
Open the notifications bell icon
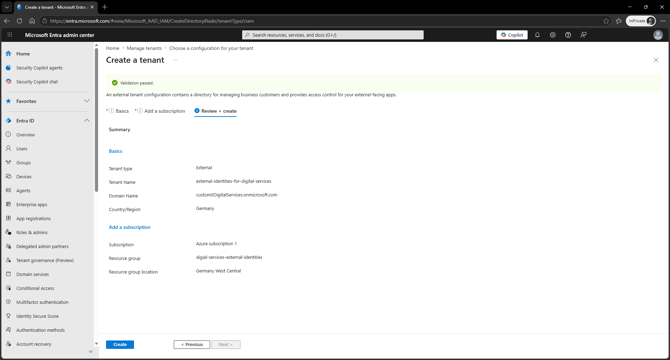(x=537, y=35)
